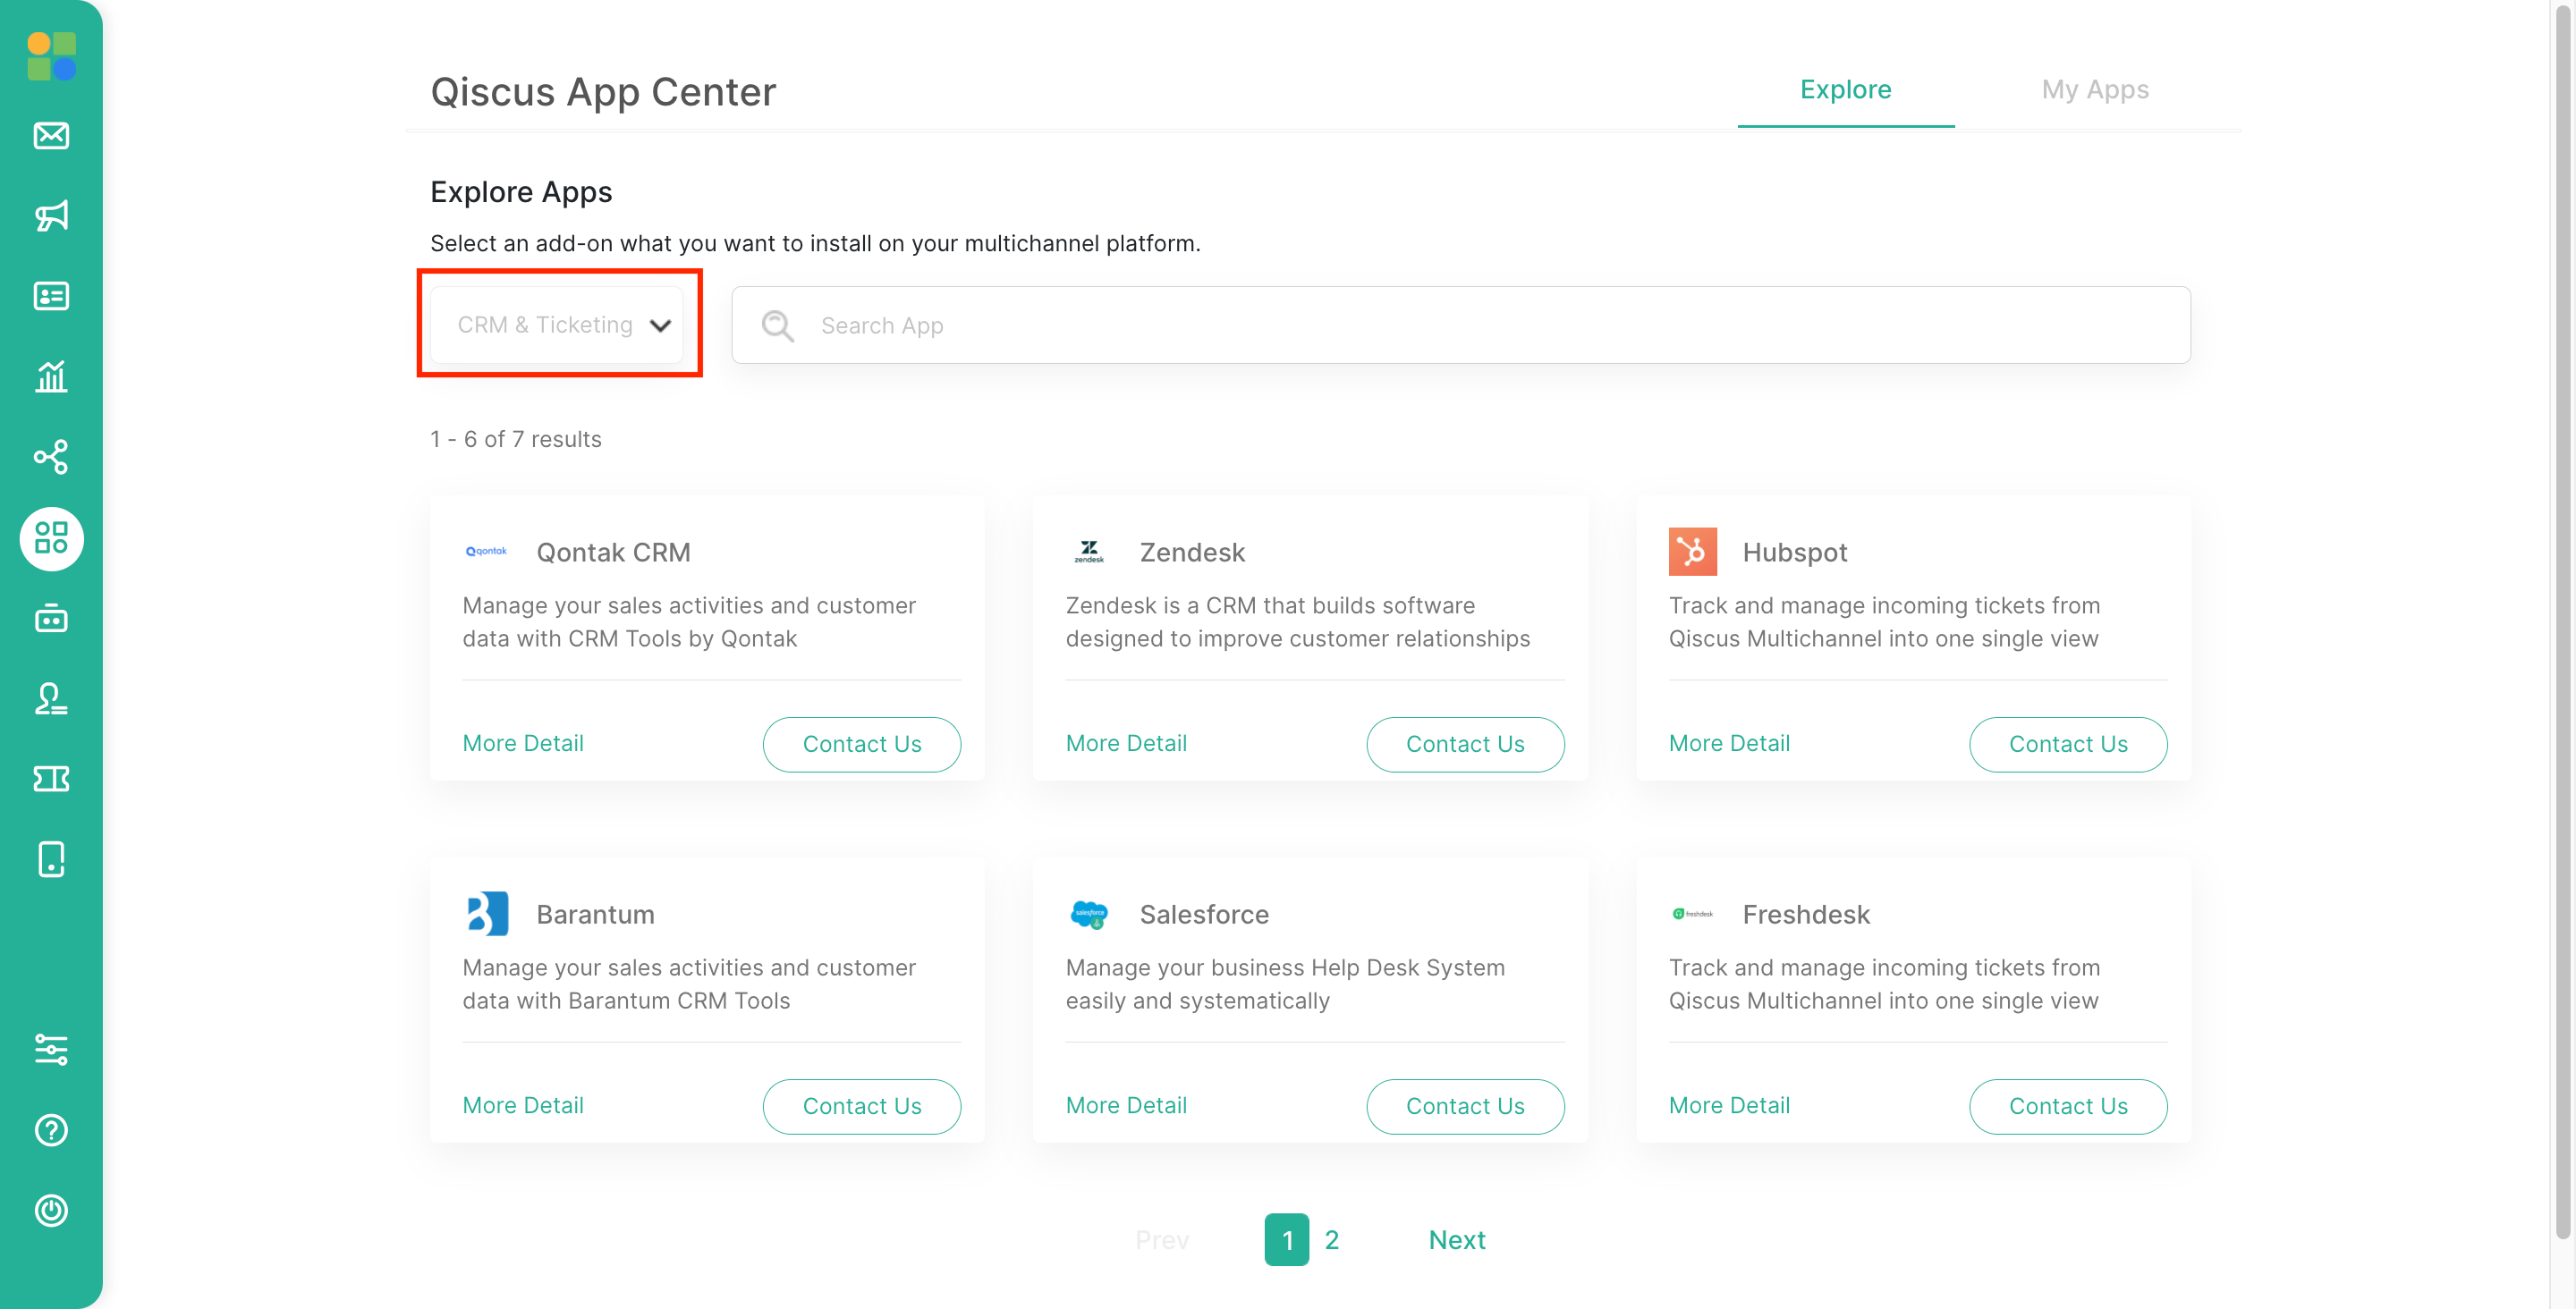Open the Inbox envelope icon in the sidebar
Viewport: 2576px width, 1309px height.
(51, 135)
